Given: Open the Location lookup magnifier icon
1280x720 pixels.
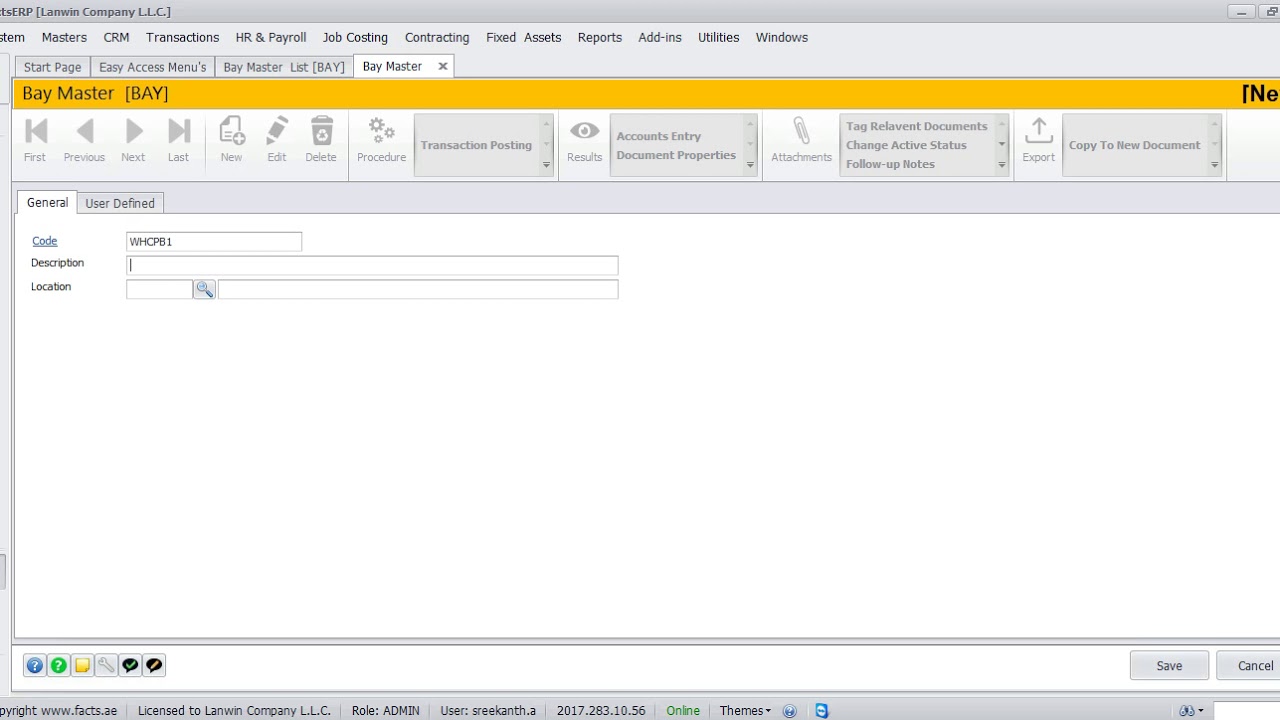Looking at the screenshot, I should coord(205,289).
